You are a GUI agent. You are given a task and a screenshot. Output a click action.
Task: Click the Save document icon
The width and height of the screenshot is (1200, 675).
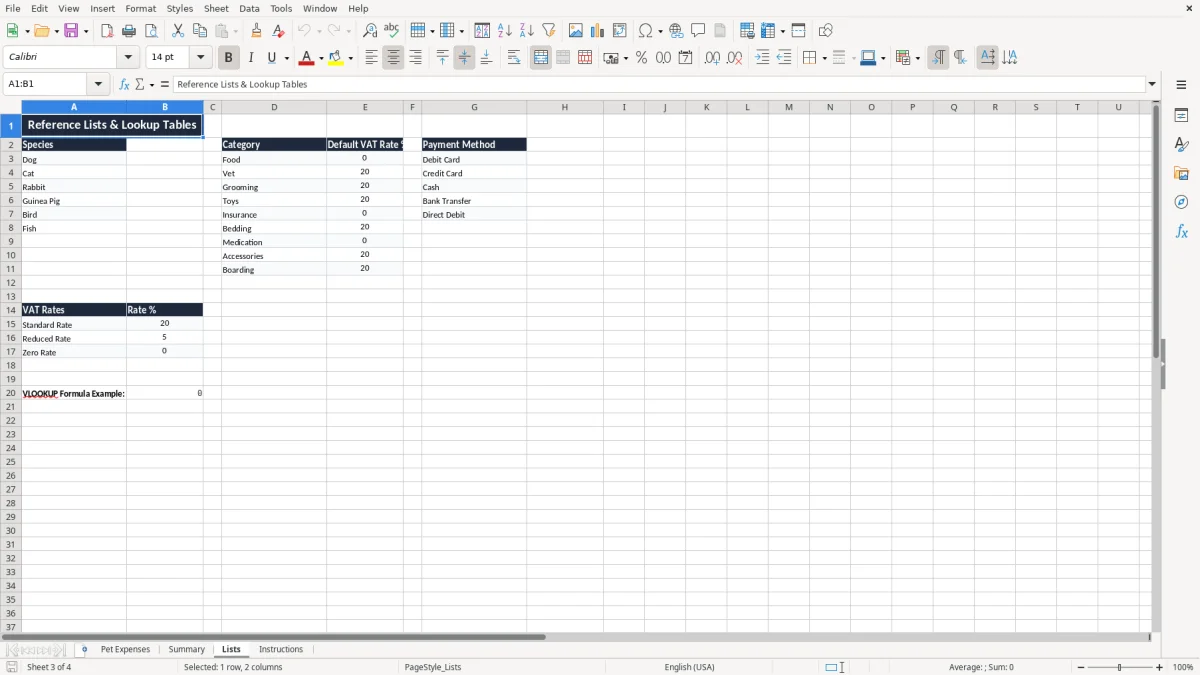tap(71, 31)
